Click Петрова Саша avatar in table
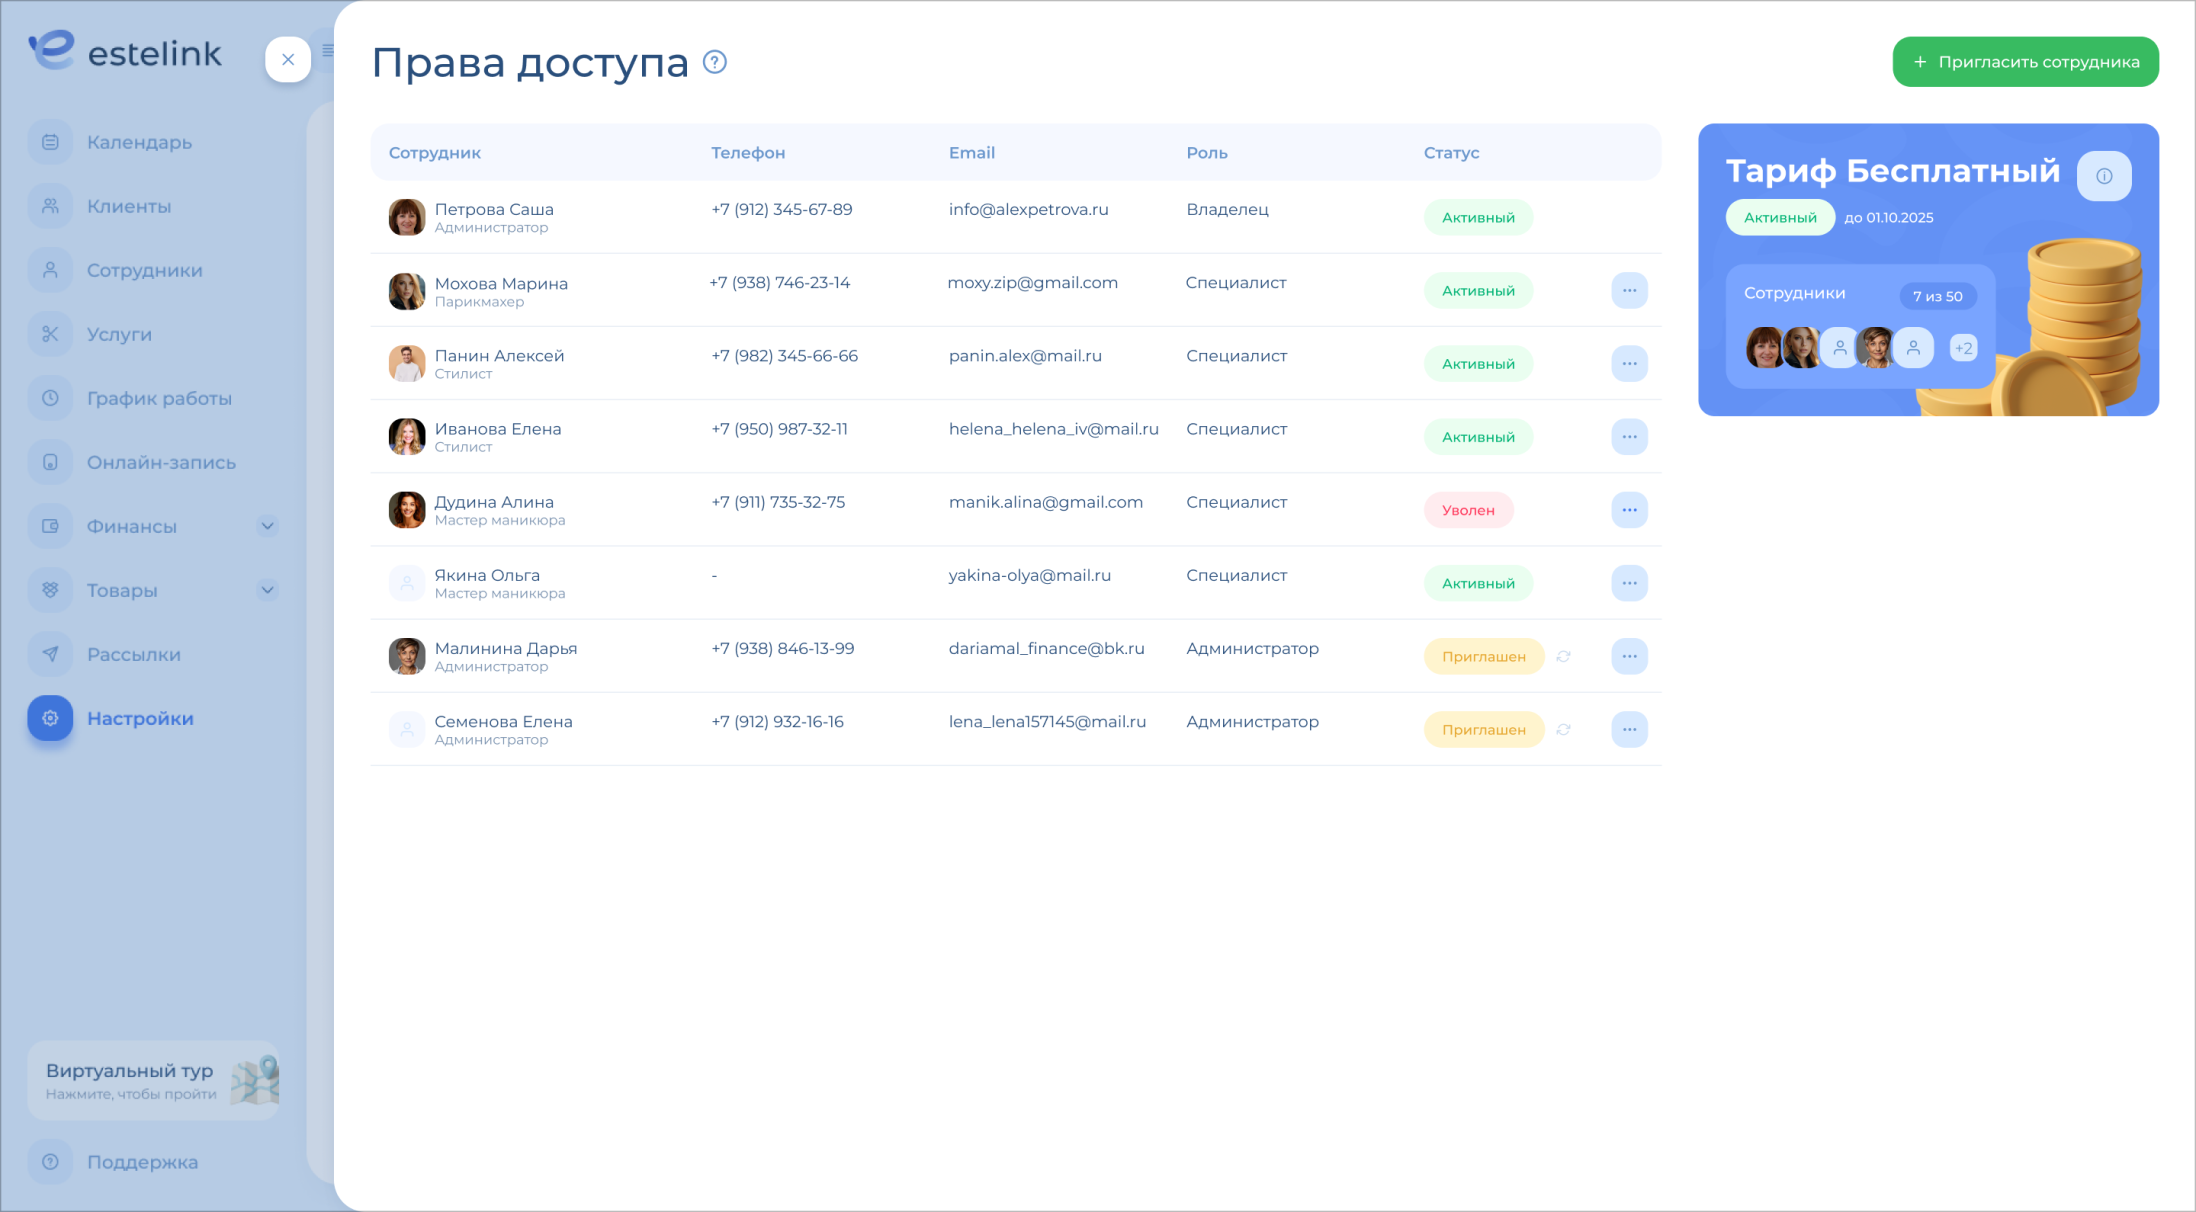Viewport: 2196px width, 1212px height. (407, 217)
